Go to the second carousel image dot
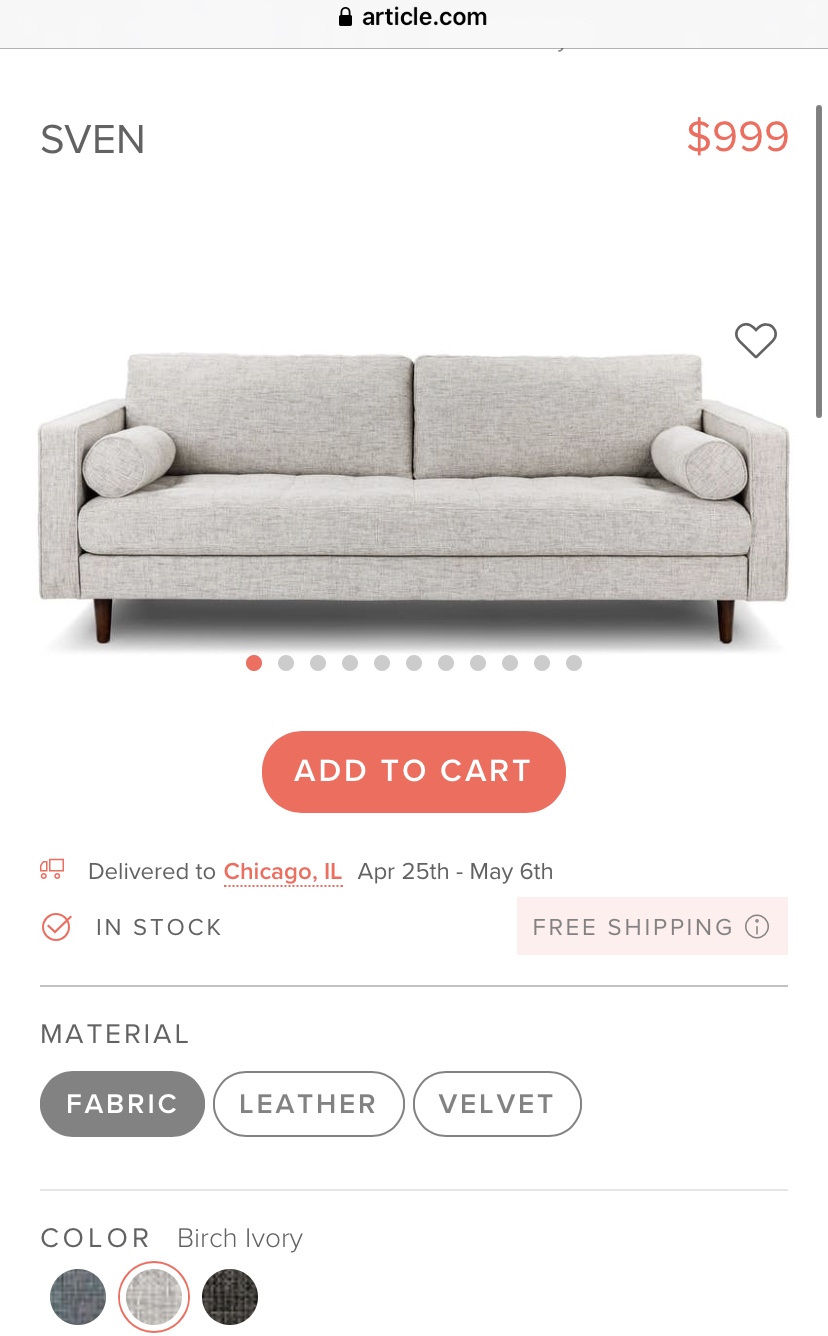Viewport: 828px width, 1336px height. point(286,663)
